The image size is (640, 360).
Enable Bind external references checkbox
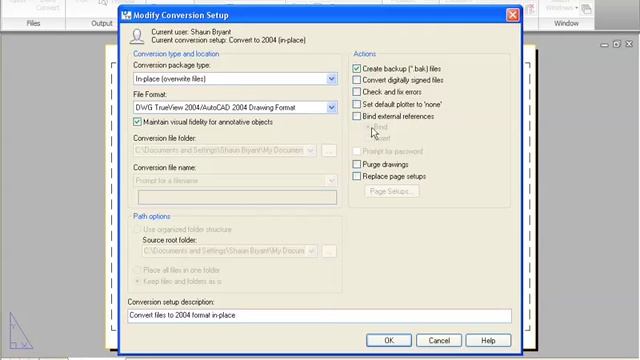pos(356,116)
